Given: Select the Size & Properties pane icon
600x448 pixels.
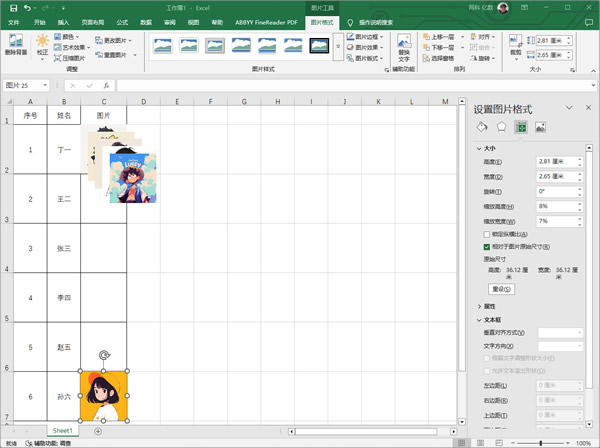Looking at the screenshot, I should pyautogui.click(x=520, y=127).
